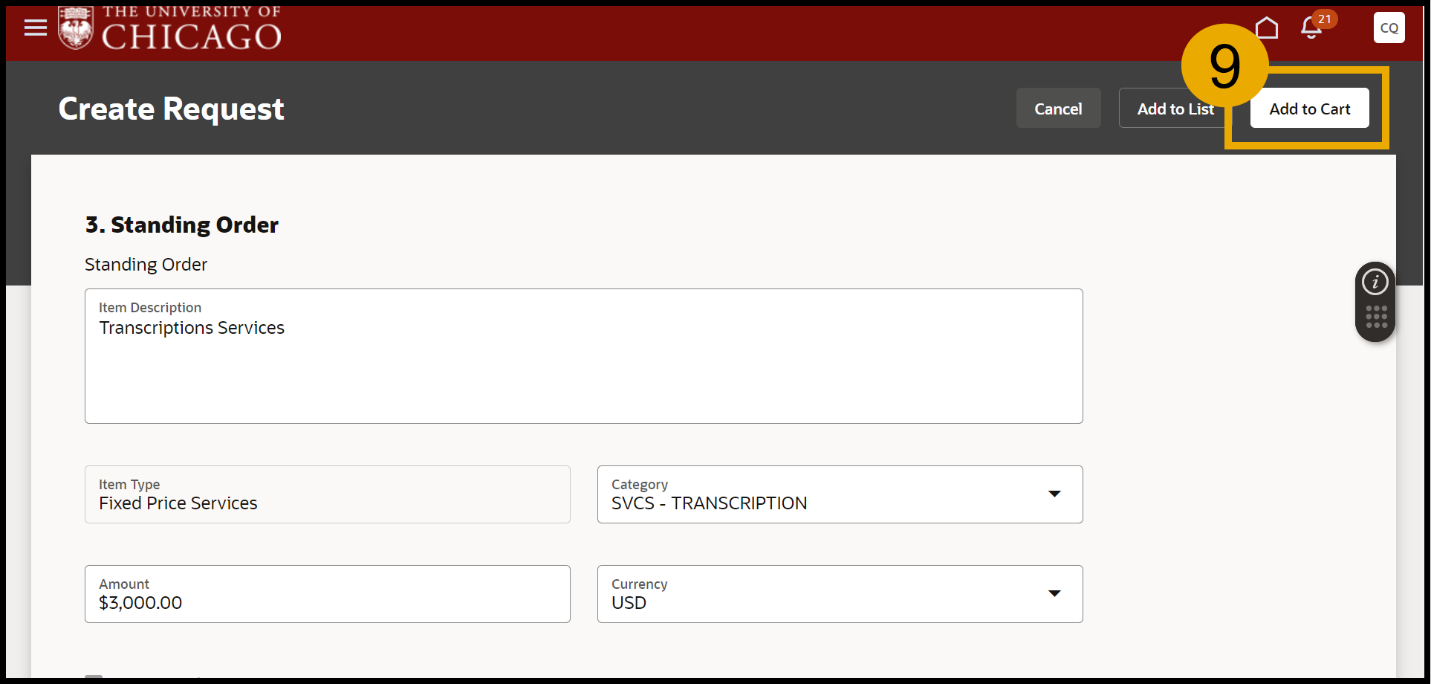
Task: Open notifications bell with 21 alerts
Action: click(1311, 29)
